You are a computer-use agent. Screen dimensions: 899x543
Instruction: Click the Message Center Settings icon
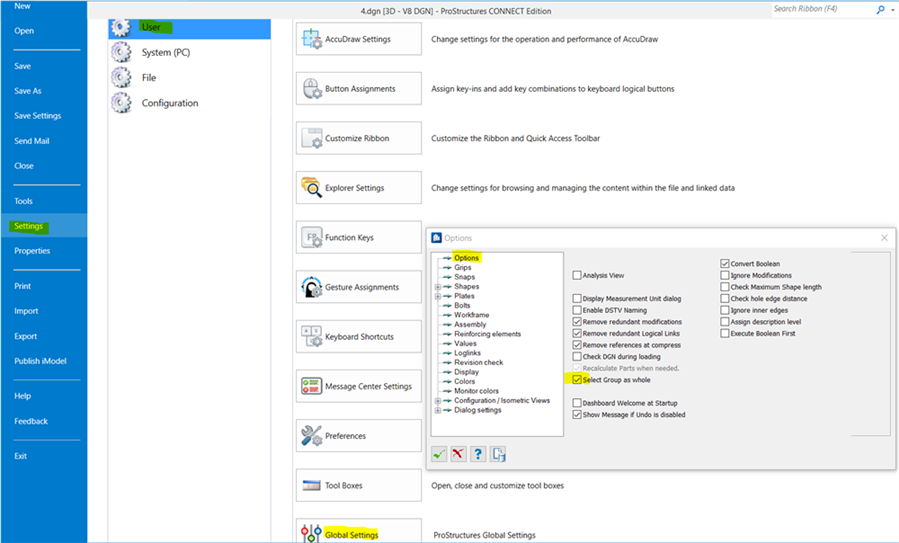pos(312,386)
